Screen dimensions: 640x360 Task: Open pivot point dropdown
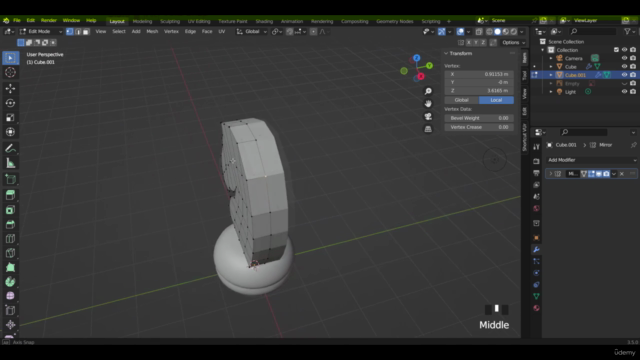point(277,31)
